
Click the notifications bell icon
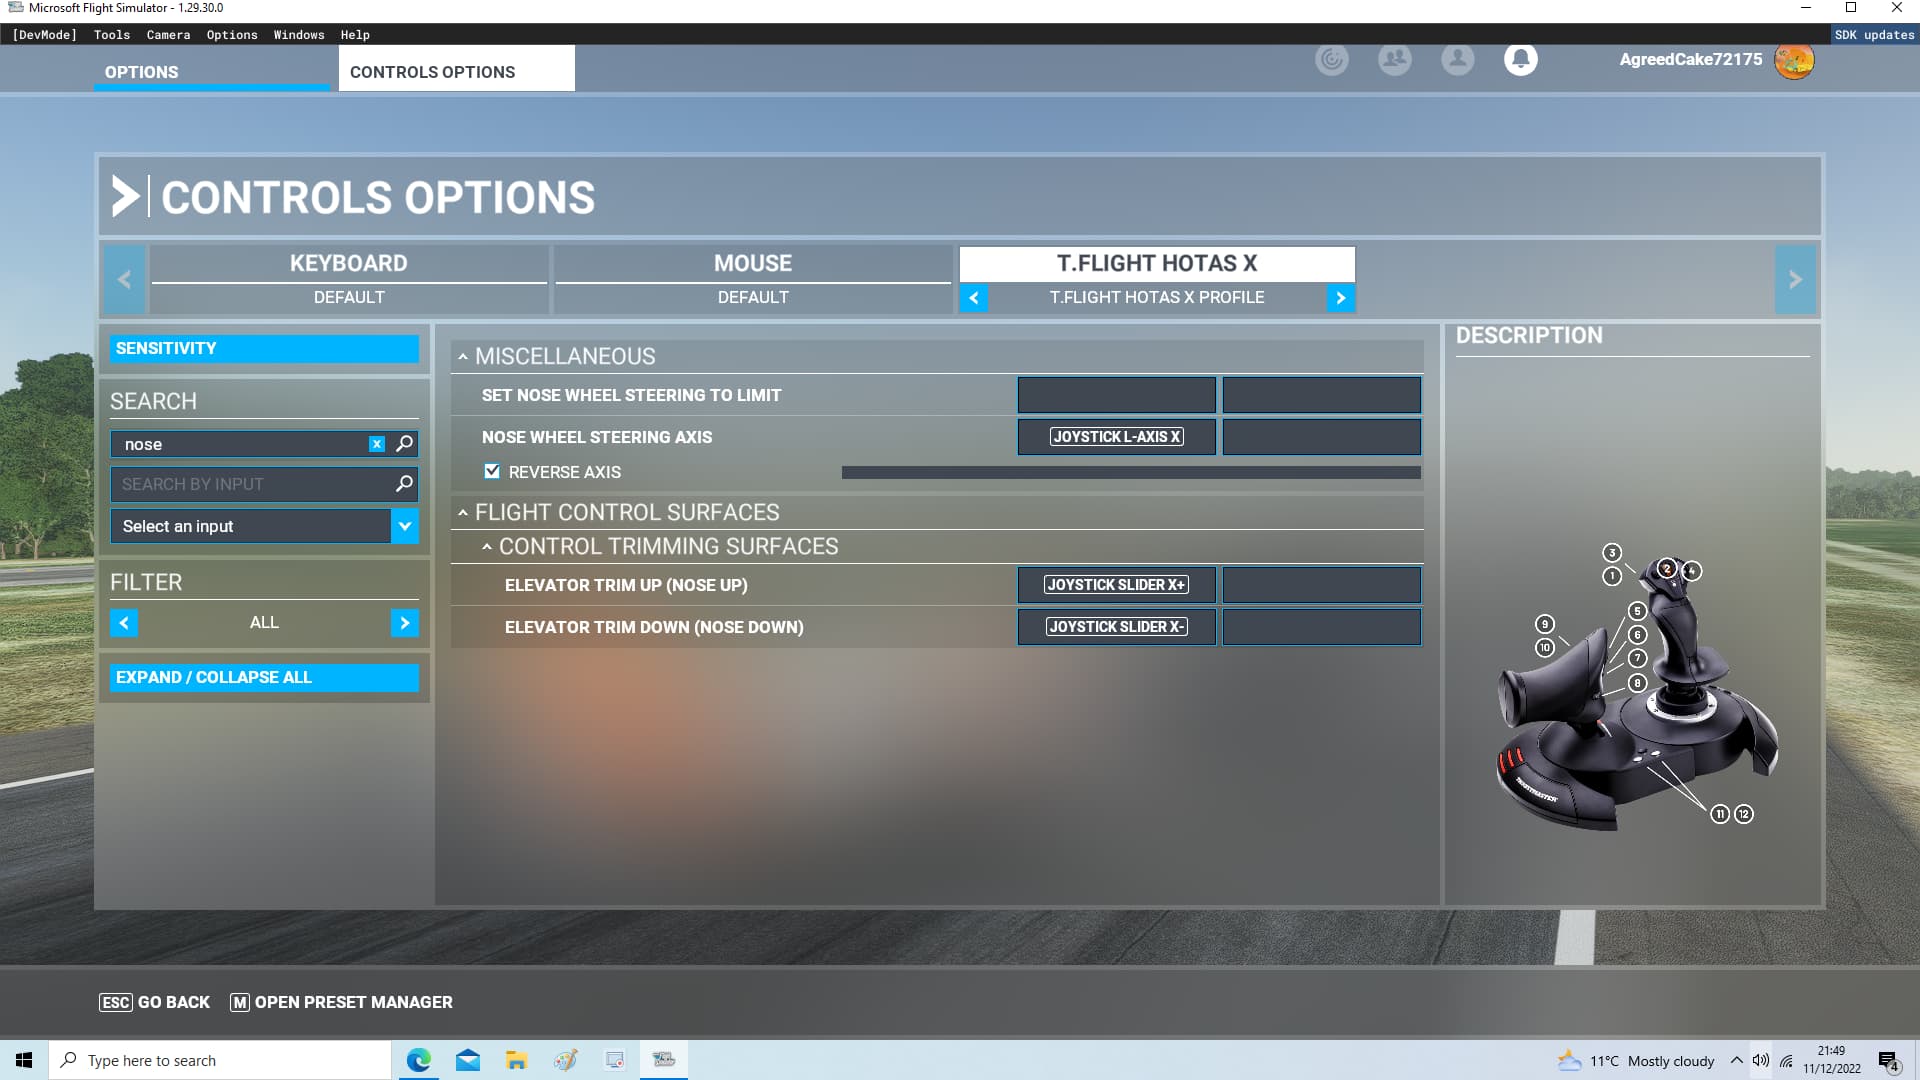pyautogui.click(x=1520, y=60)
